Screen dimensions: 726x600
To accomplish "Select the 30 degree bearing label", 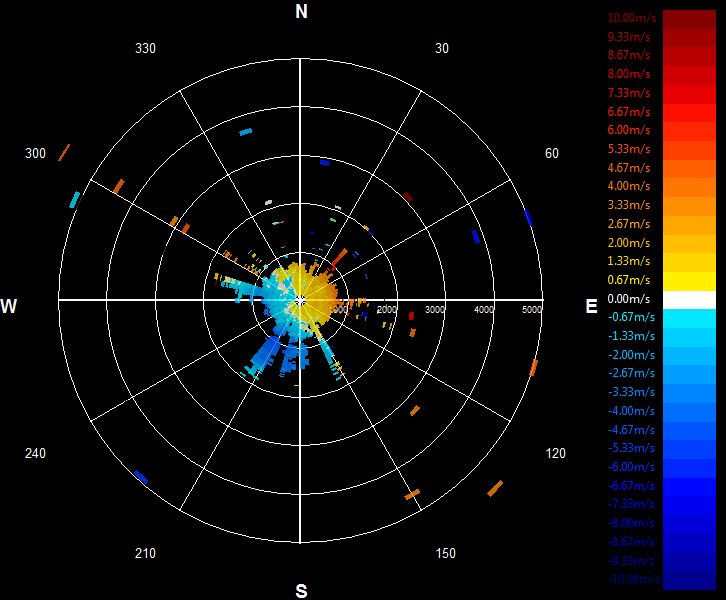I will click(442, 48).
